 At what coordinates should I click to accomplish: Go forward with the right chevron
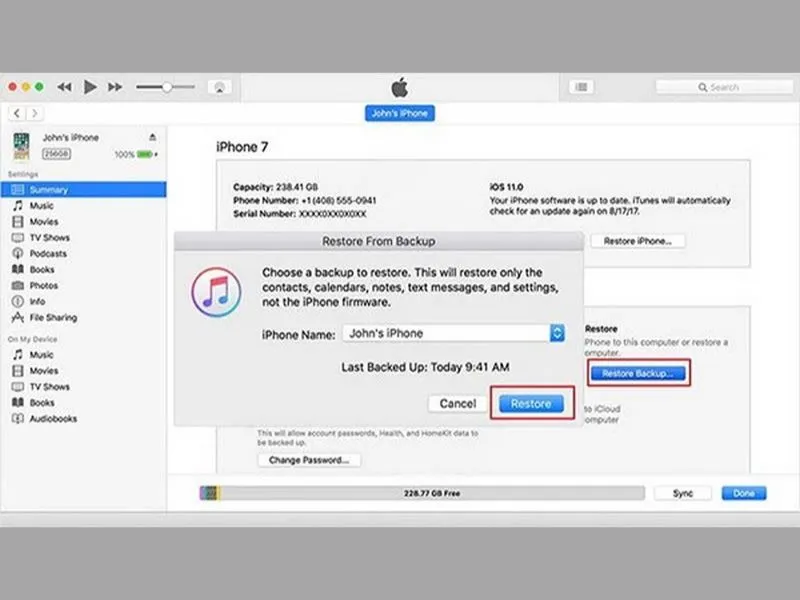tap(34, 113)
